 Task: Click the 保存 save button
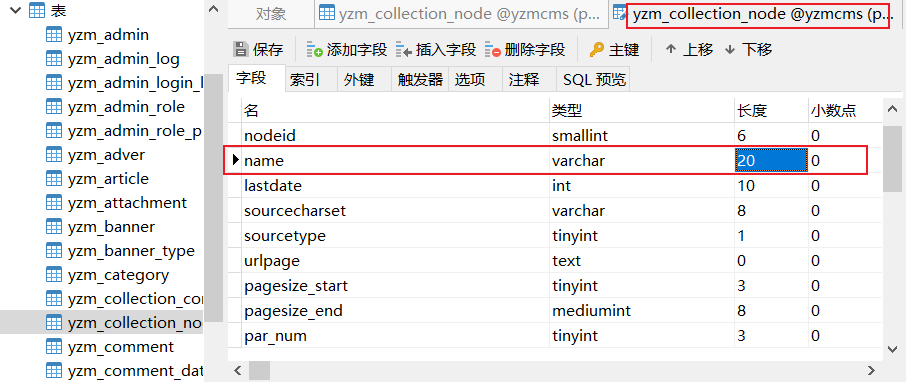258,50
